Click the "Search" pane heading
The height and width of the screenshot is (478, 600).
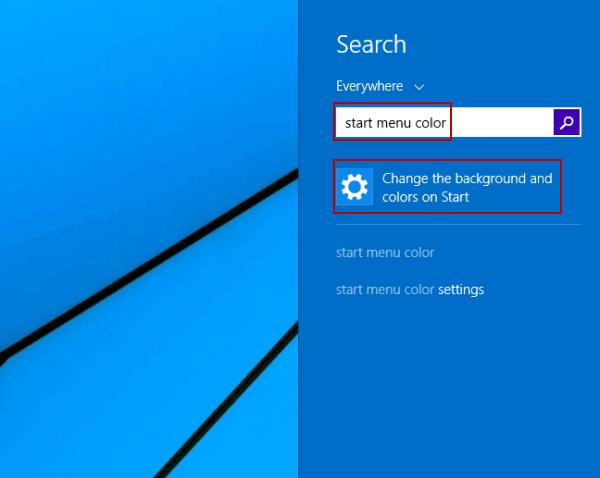(x=371, y=44)
